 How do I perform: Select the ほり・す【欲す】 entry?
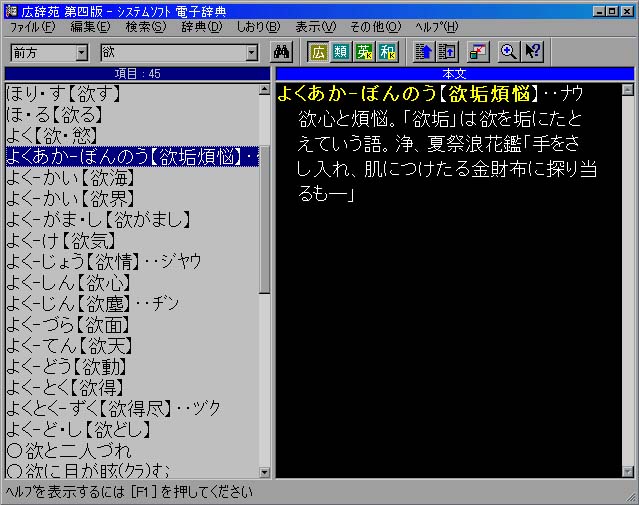click(63, 93)
